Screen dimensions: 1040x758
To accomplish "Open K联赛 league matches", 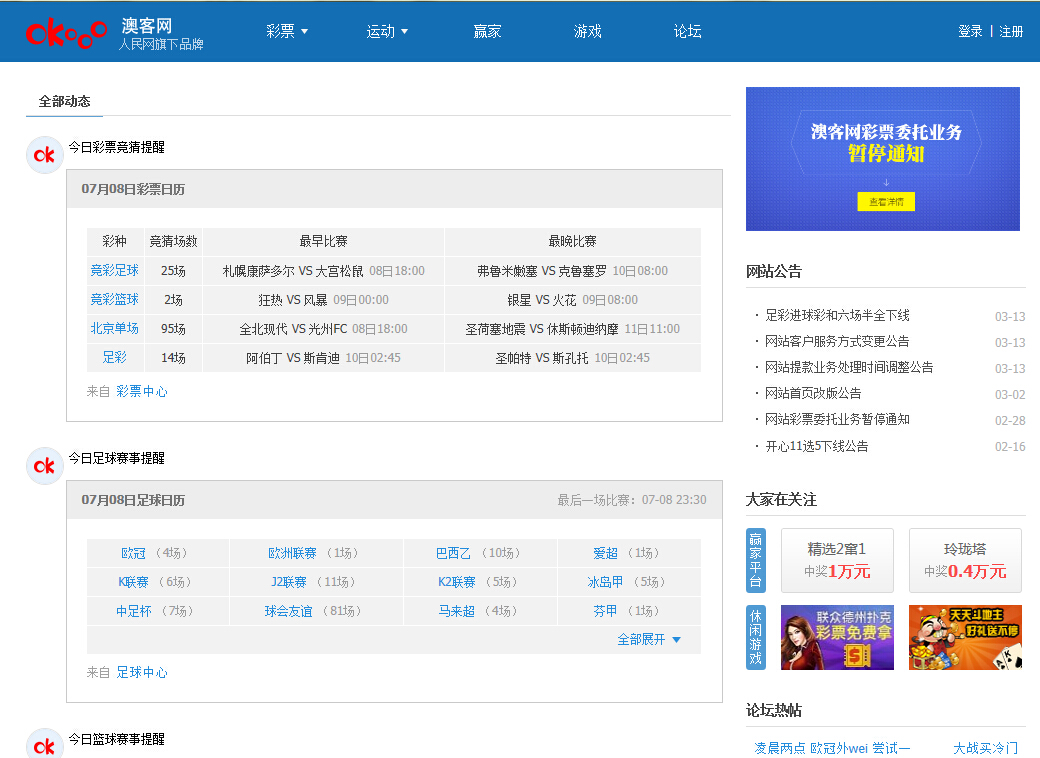I will click(133, 582).
